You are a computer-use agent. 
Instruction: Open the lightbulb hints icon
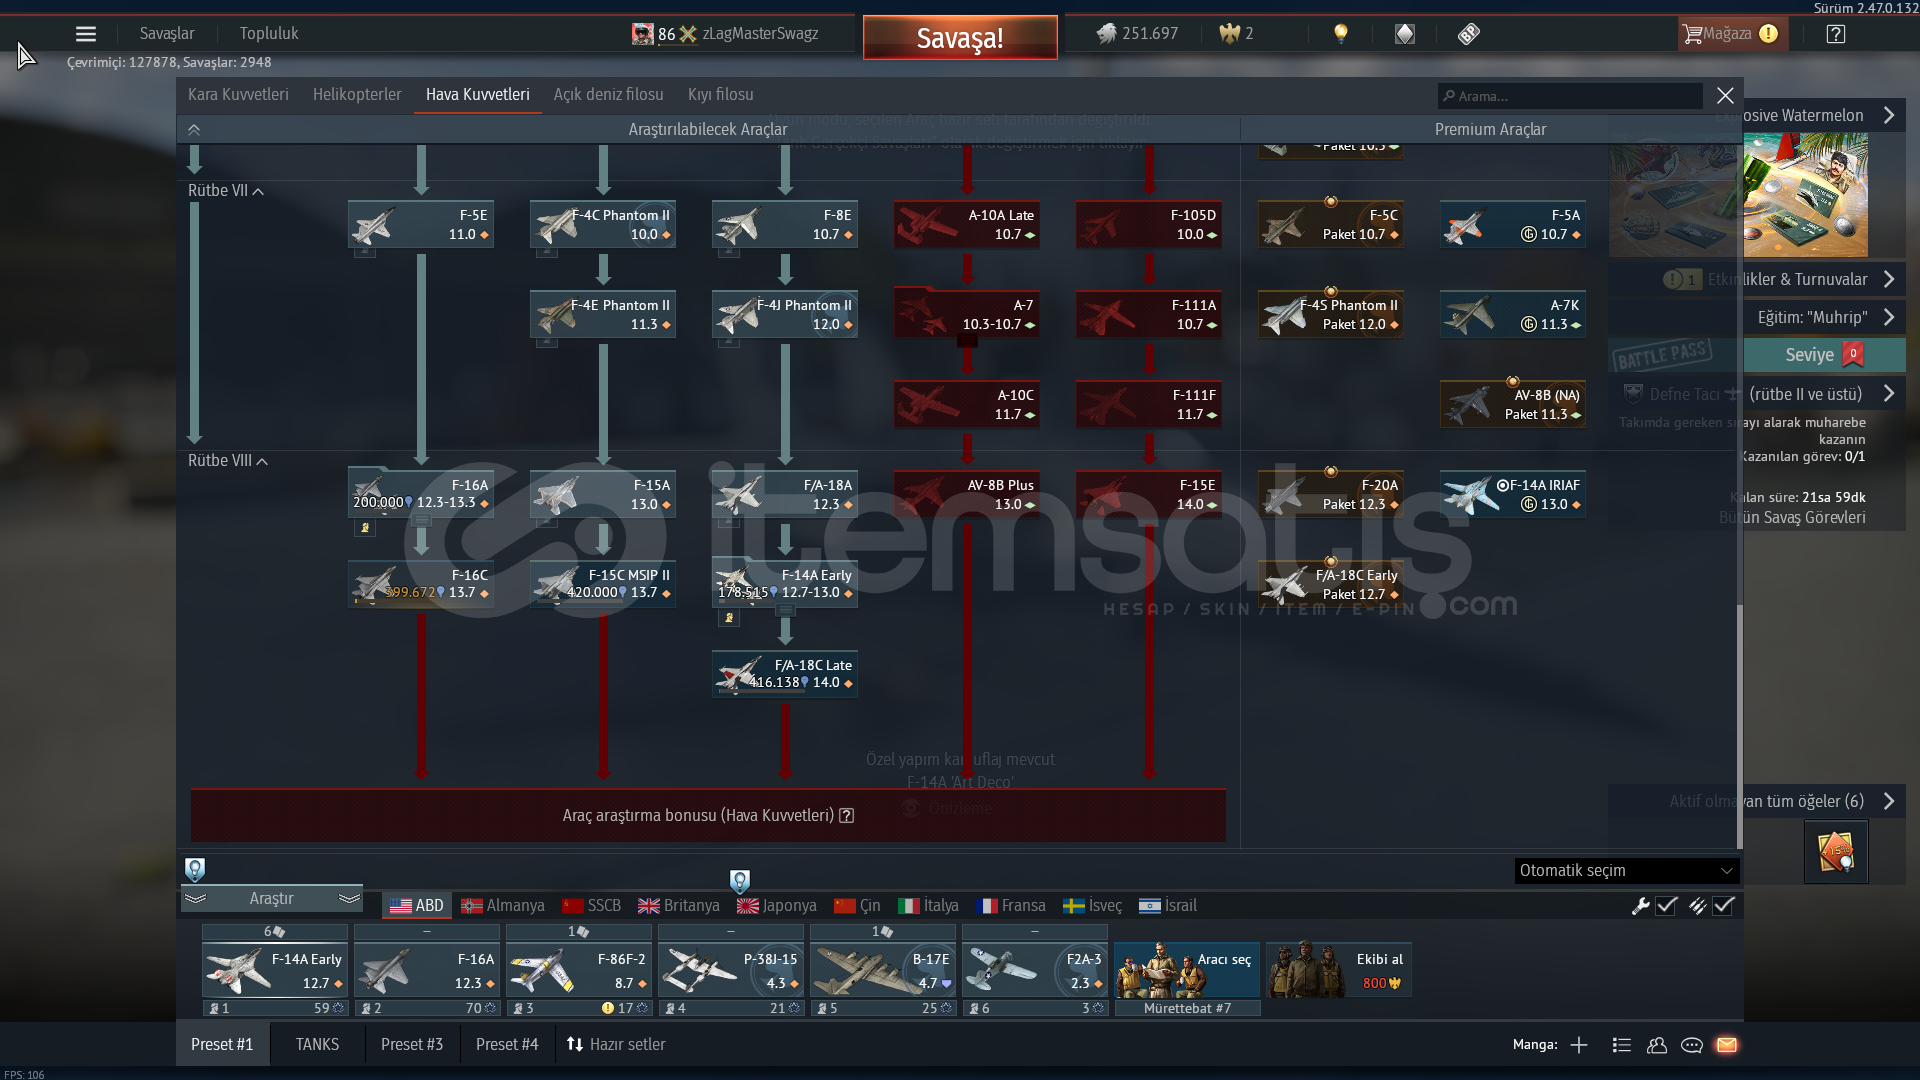click(1341, 34)
